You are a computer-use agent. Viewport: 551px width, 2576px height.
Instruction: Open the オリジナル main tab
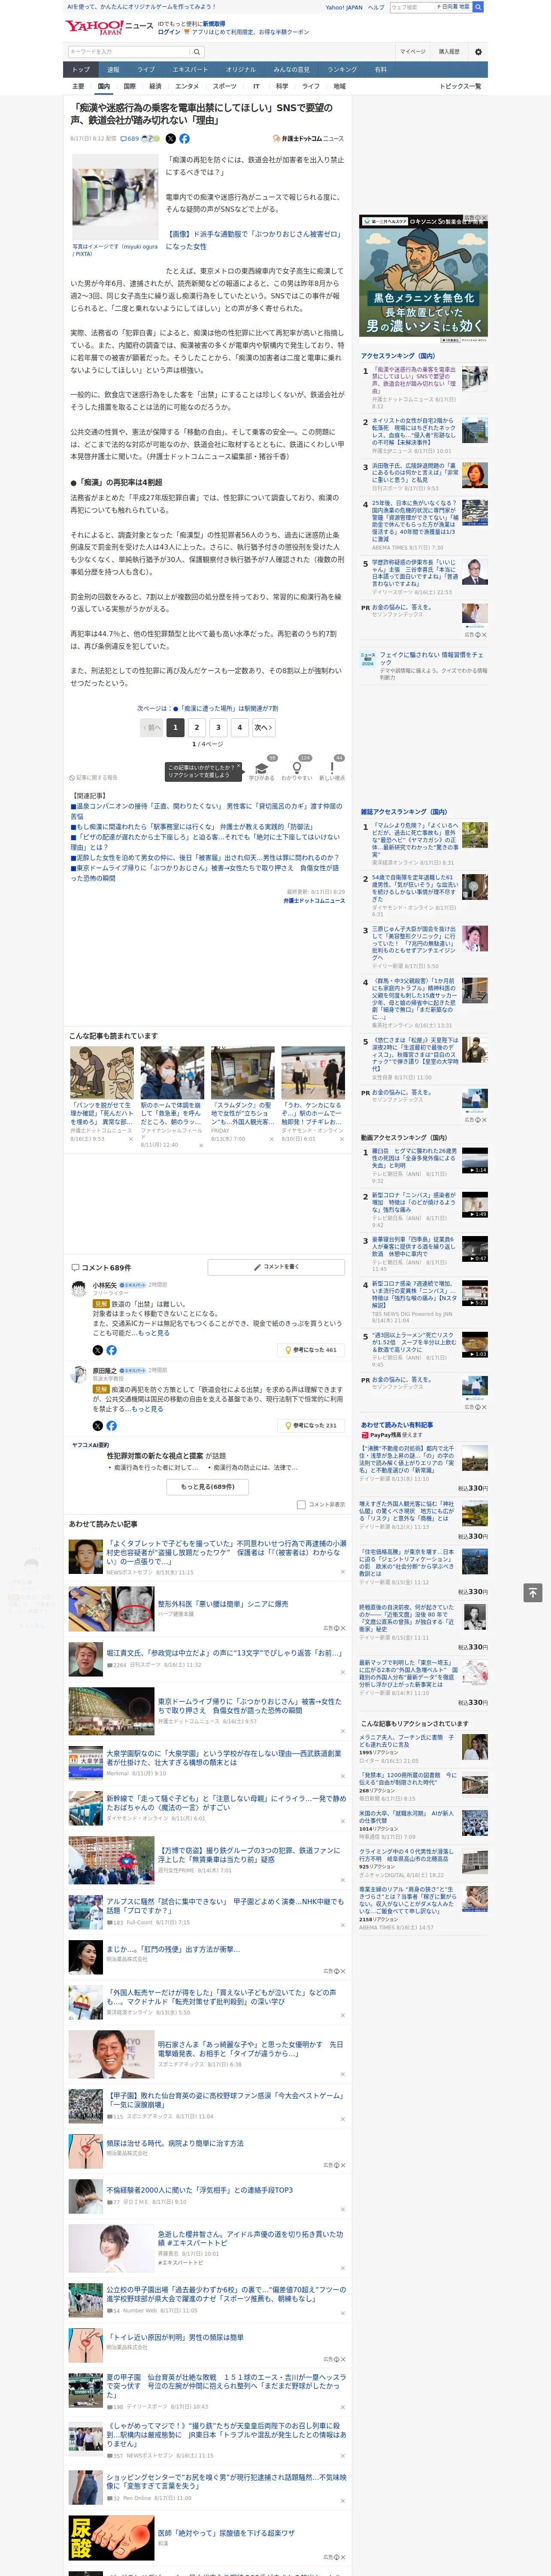241,70
